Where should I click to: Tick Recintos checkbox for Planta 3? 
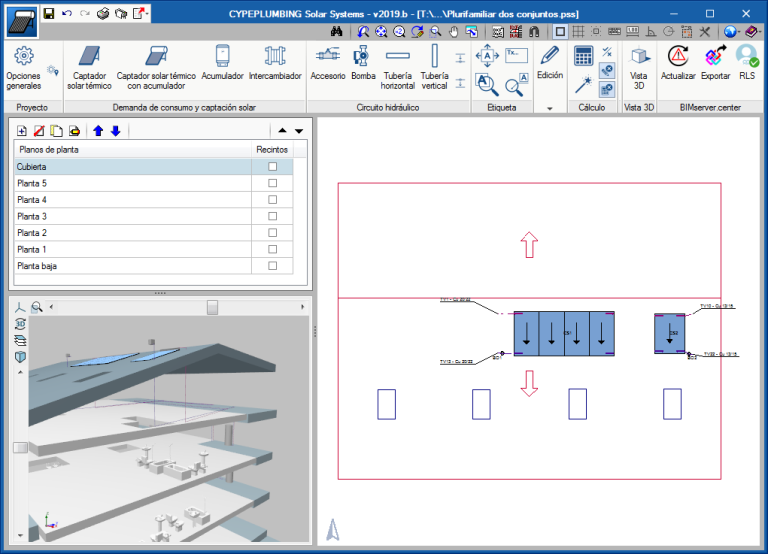pyautogui.click(x=272, y=217)
